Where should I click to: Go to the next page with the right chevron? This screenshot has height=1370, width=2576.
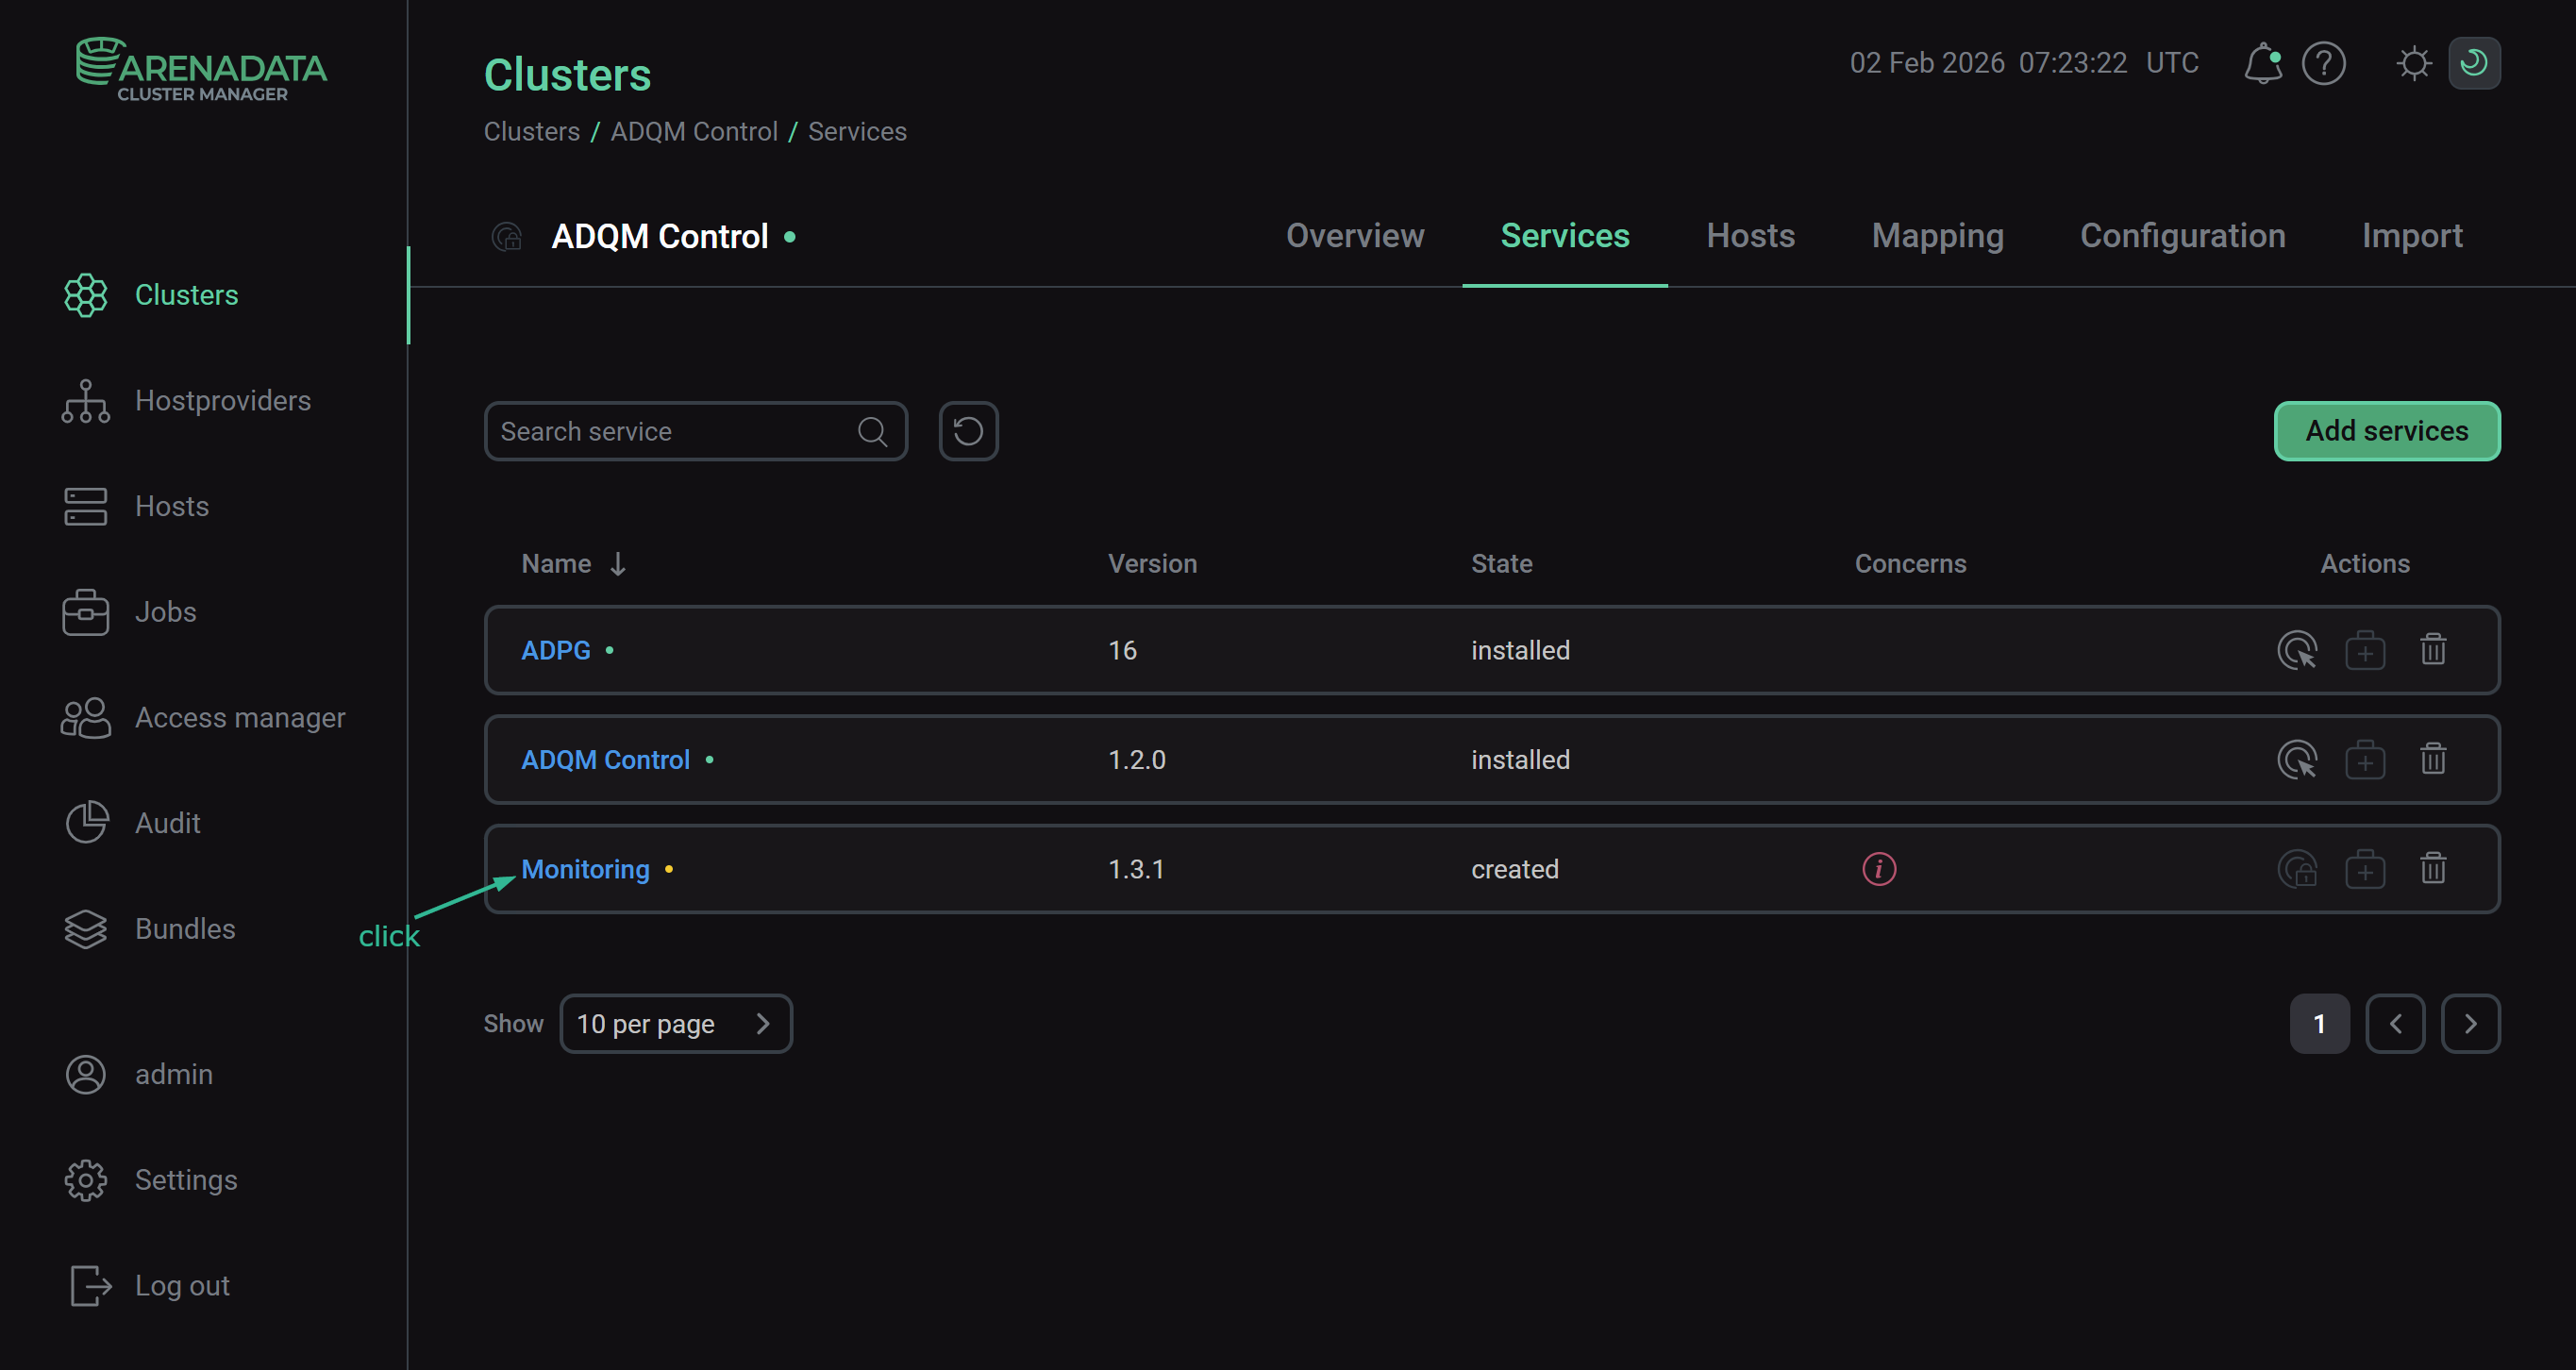coord(2471,1023)
